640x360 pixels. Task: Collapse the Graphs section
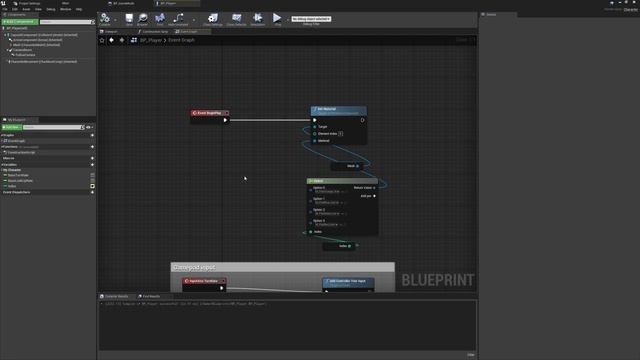tap(2, 135)
